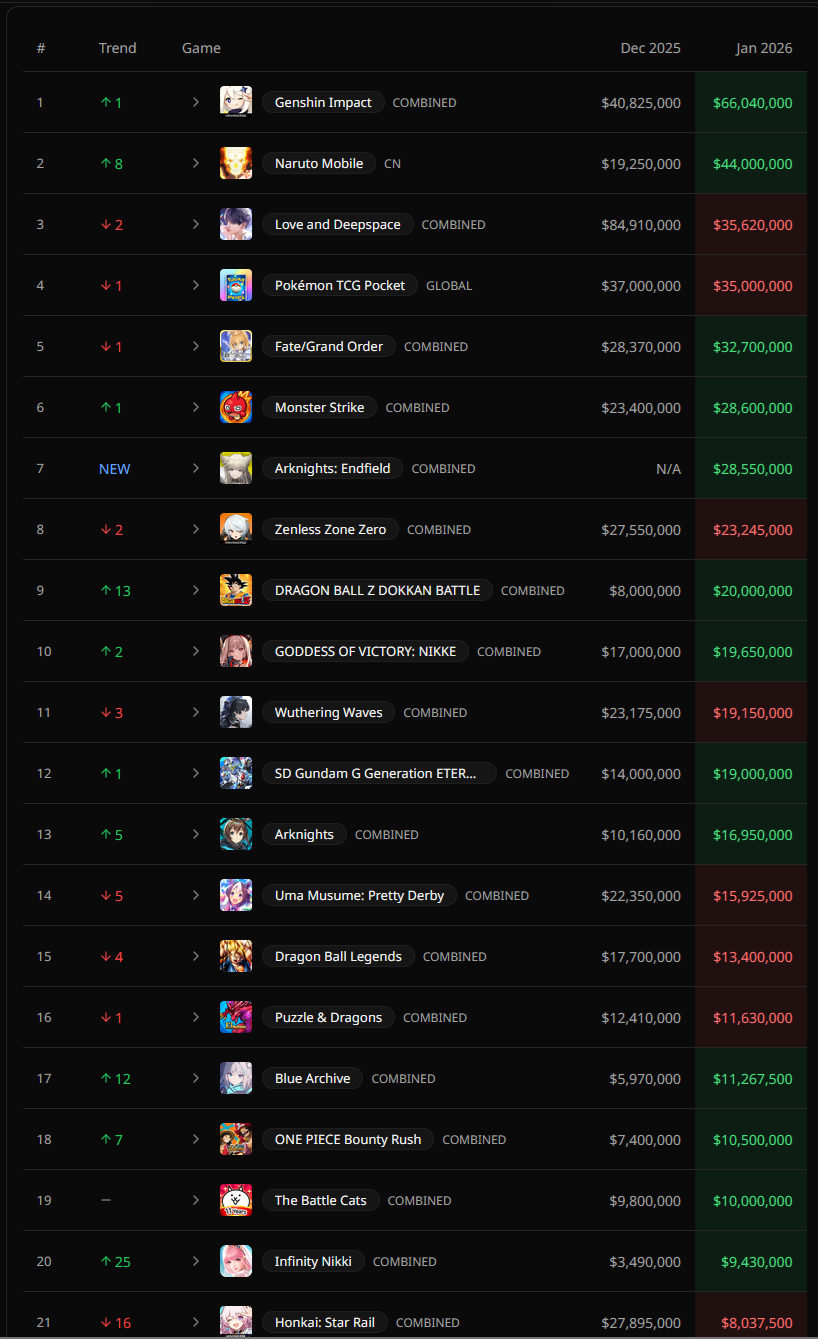
Task: Click the $16,950,000 Jan 2026 value
Action: 753,834
